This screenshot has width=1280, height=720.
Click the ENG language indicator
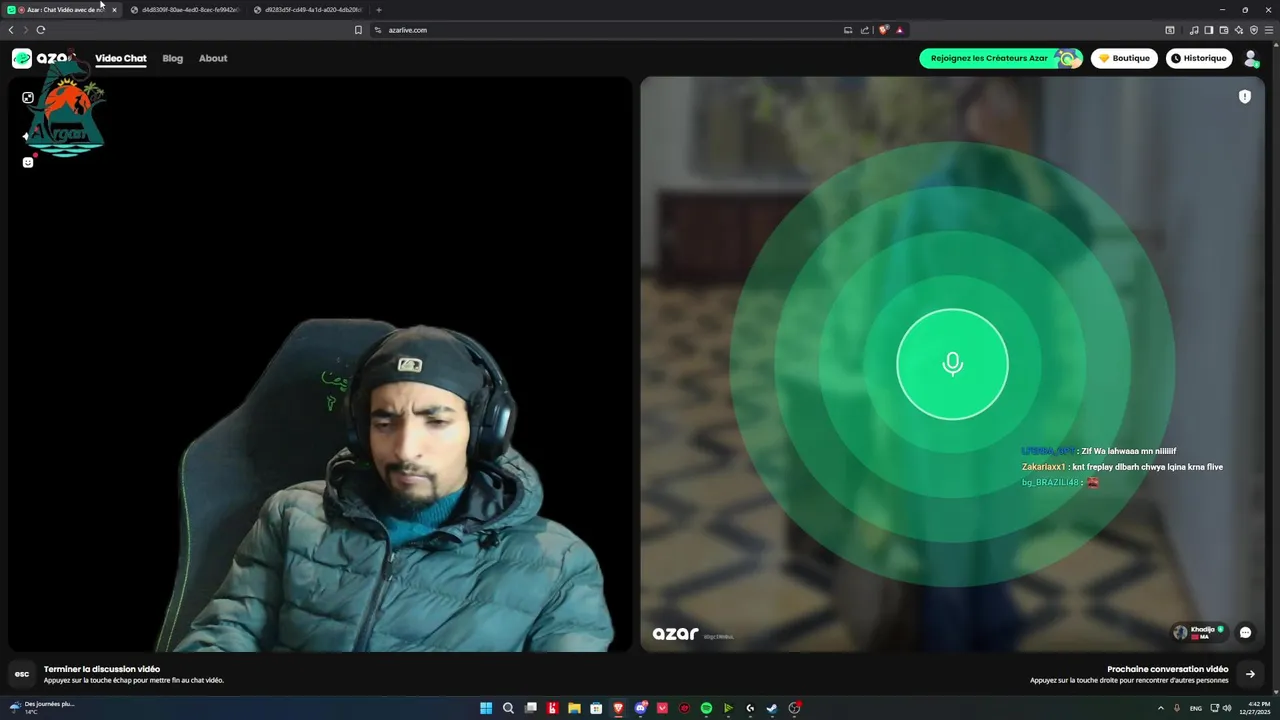click(1195, 708)
